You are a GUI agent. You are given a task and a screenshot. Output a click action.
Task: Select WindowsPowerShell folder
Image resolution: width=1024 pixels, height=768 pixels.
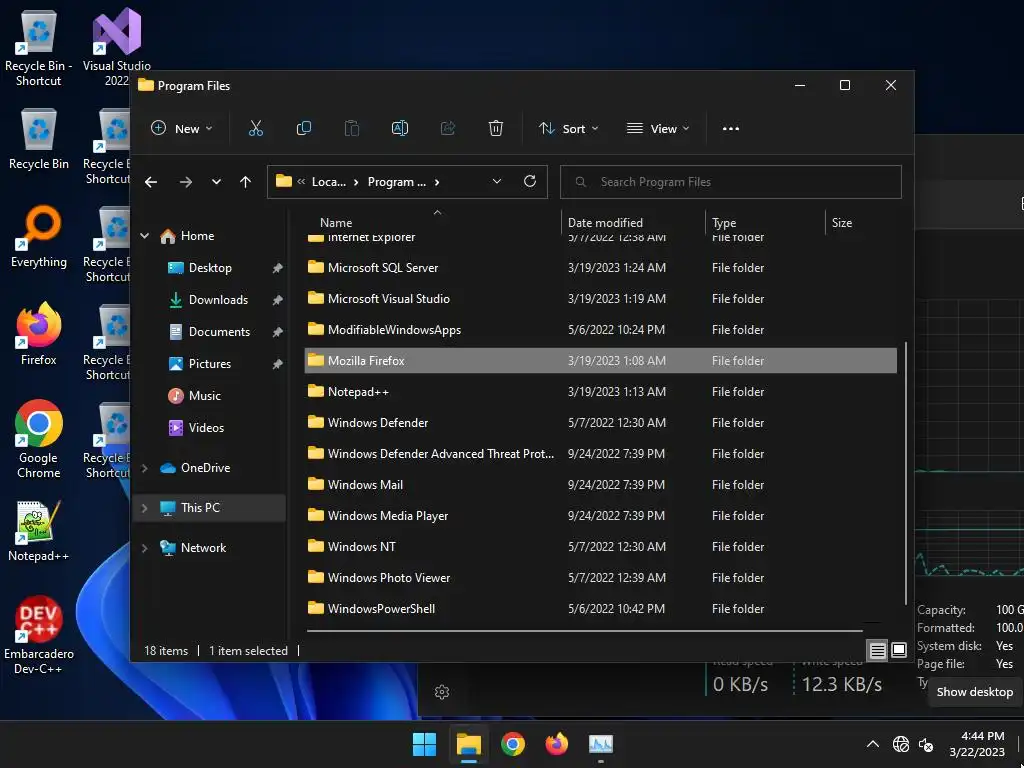coord(600,609)
